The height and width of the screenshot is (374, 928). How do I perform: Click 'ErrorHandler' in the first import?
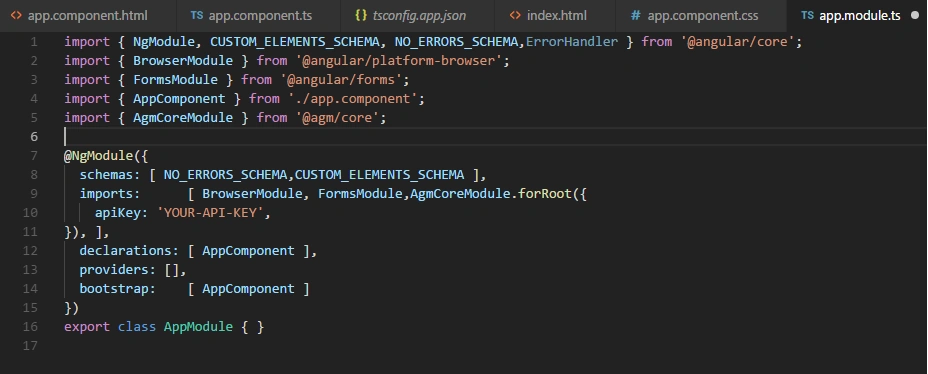pyautogui.click(x=572, y=42)
